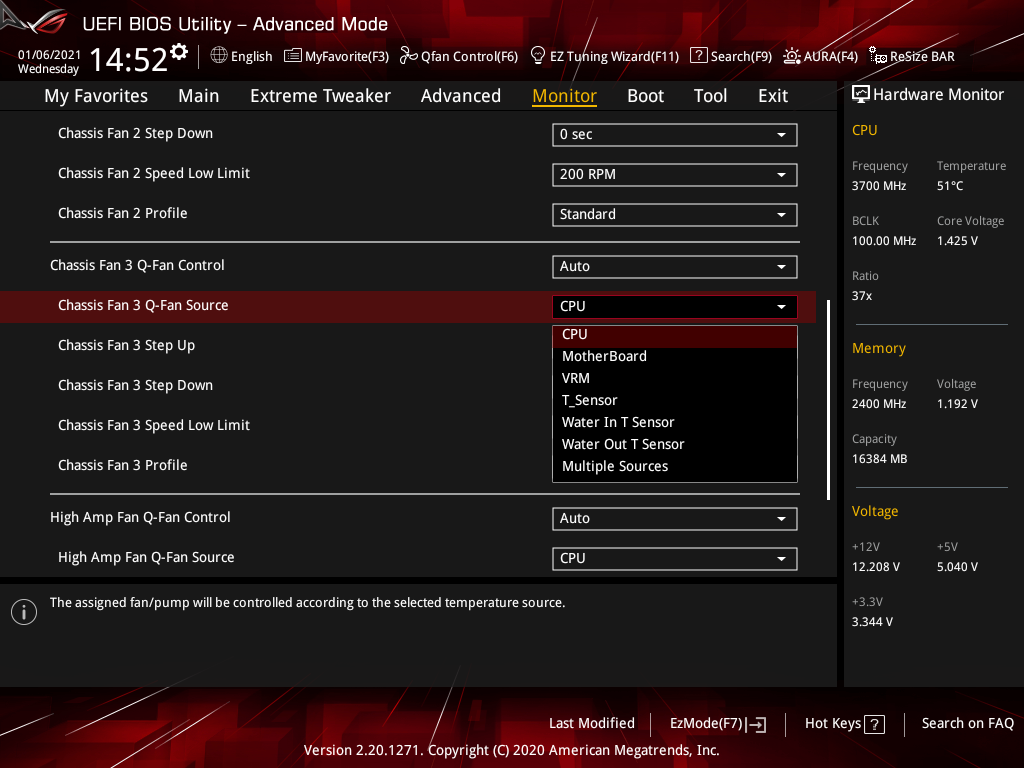The image size is (1024, 768).
Task: Select Chassis Fan 3 Step Up row
Action: (x=127, y=345)
